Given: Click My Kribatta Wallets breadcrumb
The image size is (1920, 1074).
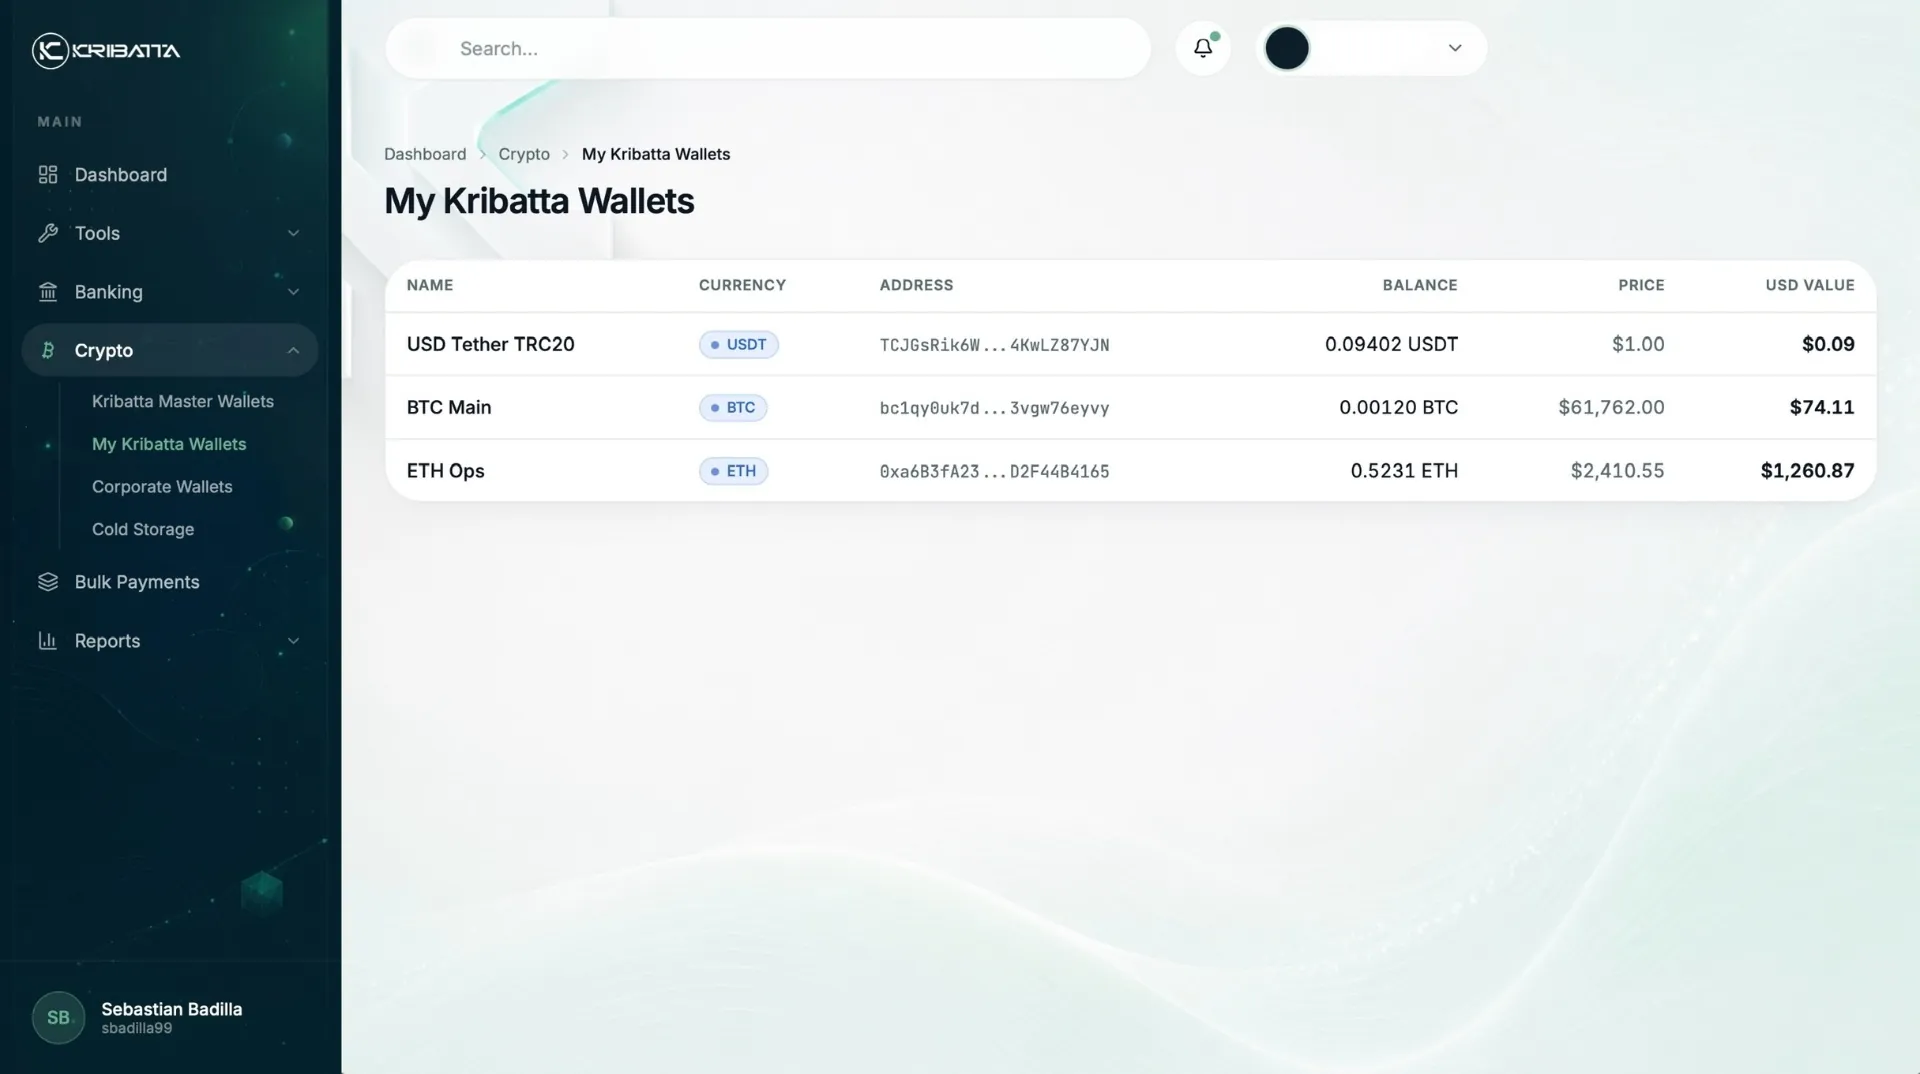Looking at the screenshot, I should (x=656, y=154).
